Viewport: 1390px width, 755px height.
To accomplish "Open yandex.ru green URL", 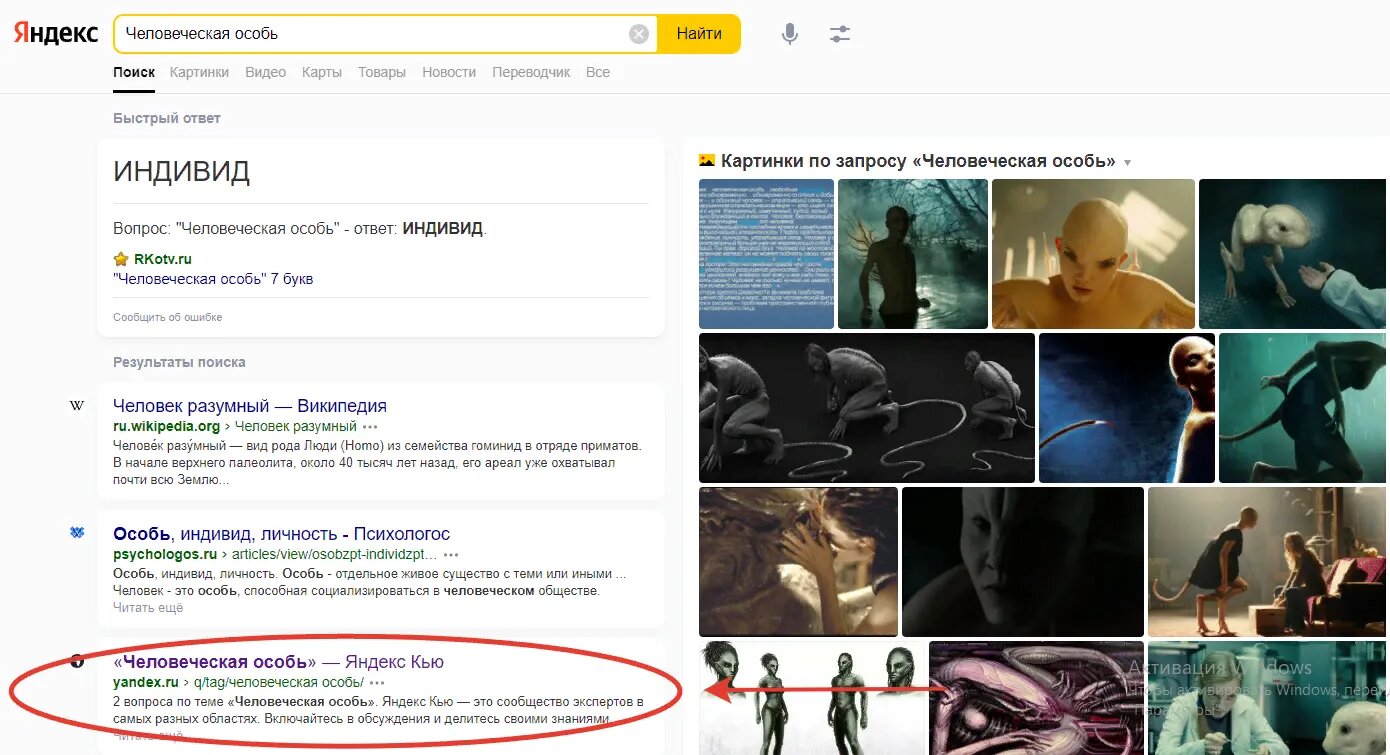I will [145, 682].
